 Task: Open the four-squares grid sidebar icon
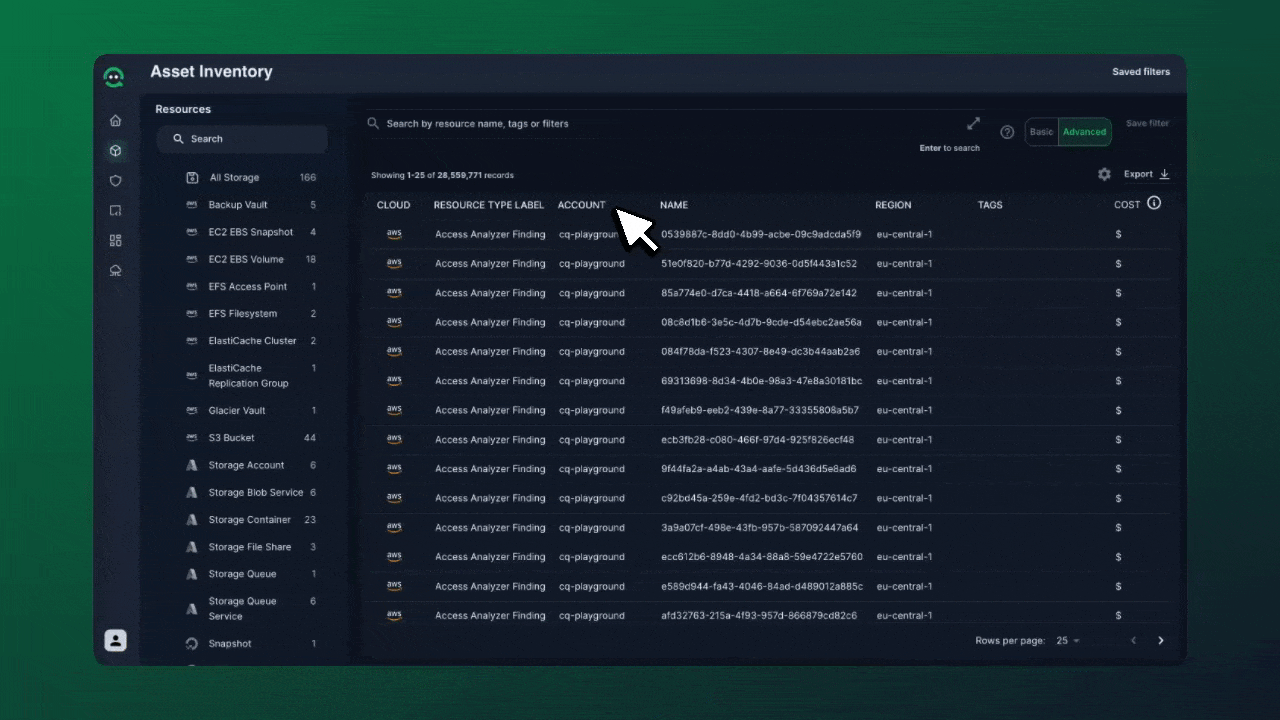[x=116, y=241]
